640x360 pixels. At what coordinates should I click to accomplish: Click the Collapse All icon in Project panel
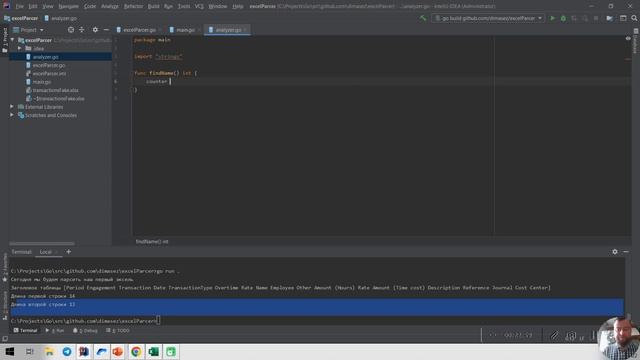[x=82, y=30]
